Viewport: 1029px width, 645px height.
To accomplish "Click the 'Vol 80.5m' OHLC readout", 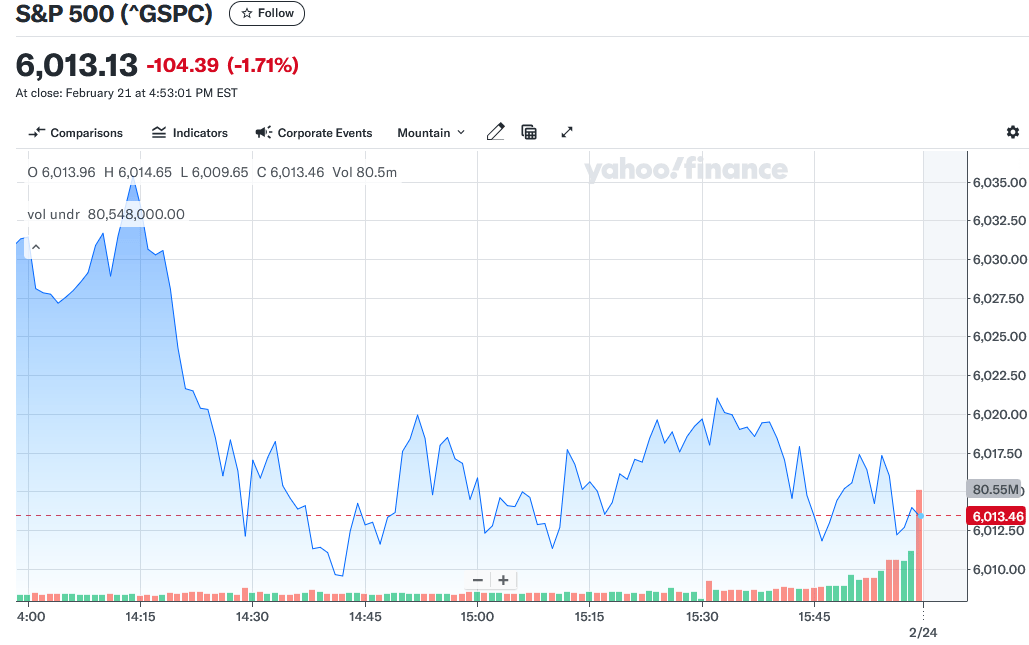I will point(364,173).
